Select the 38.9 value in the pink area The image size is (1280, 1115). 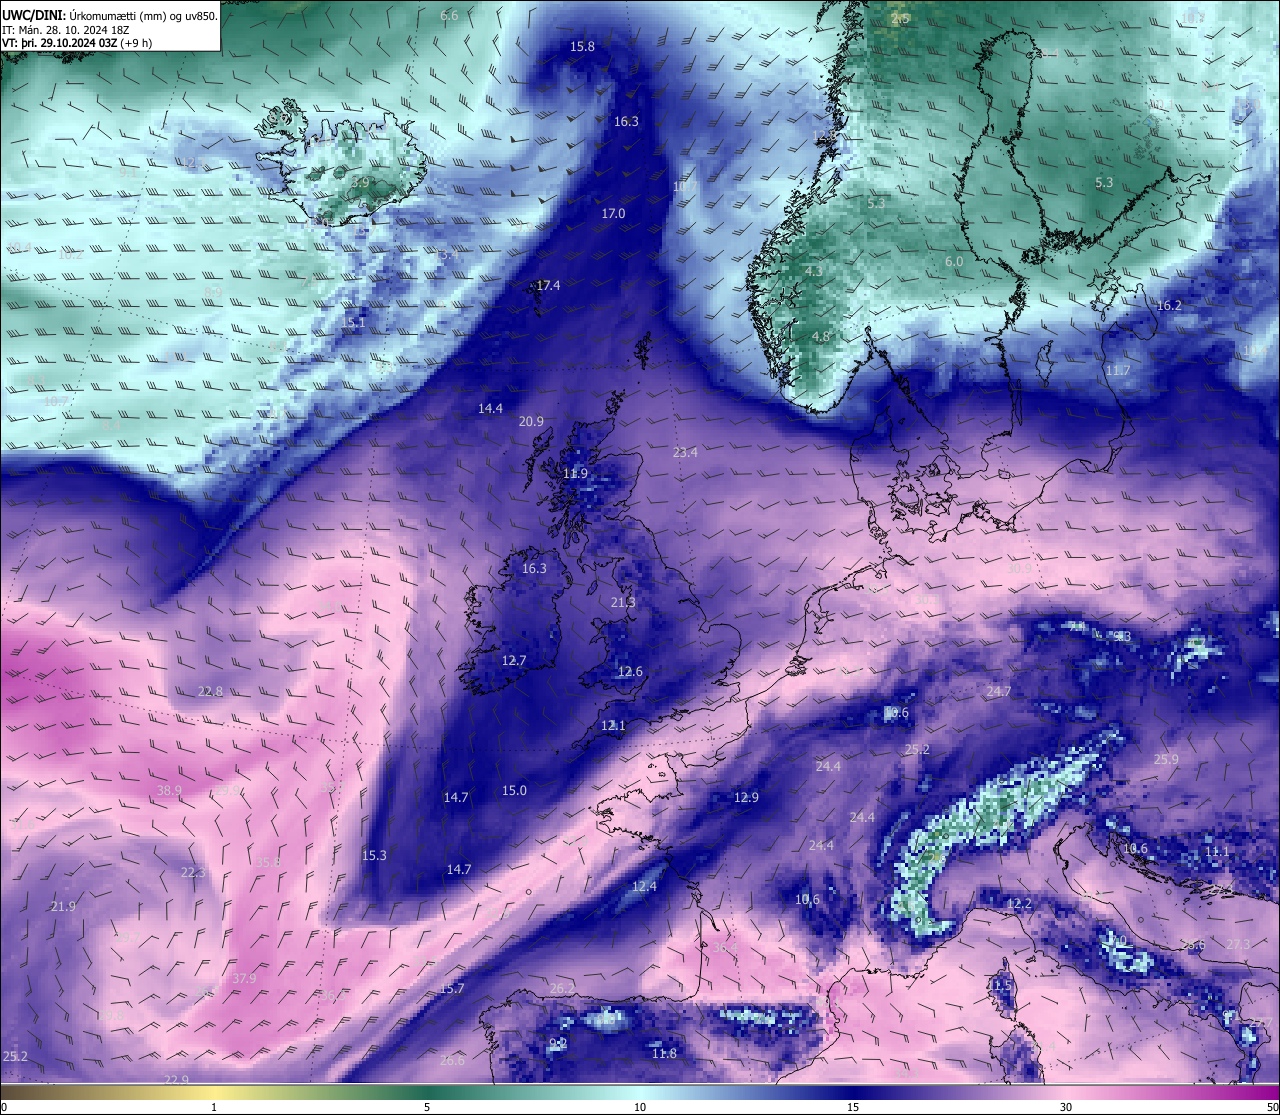(170, 791)
